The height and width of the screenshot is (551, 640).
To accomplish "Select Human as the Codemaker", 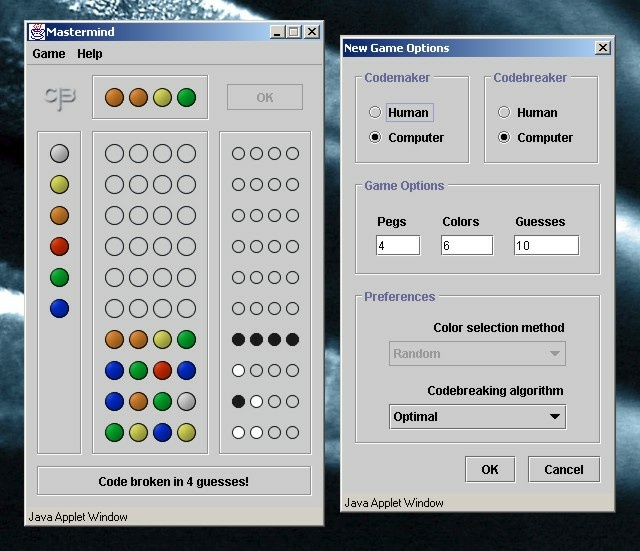I will pos(375,112).
